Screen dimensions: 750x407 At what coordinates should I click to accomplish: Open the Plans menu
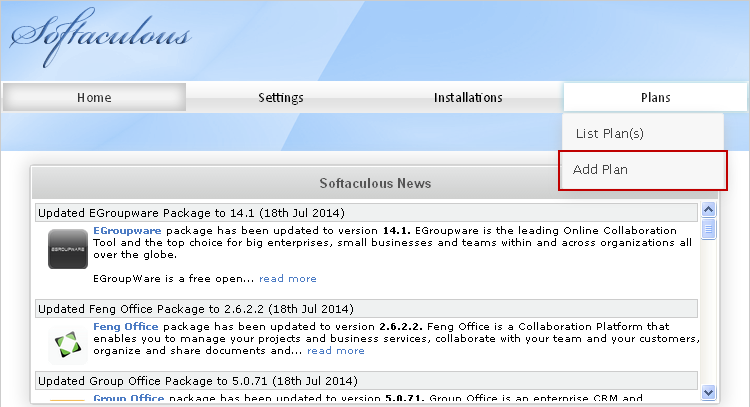[655, 98]
